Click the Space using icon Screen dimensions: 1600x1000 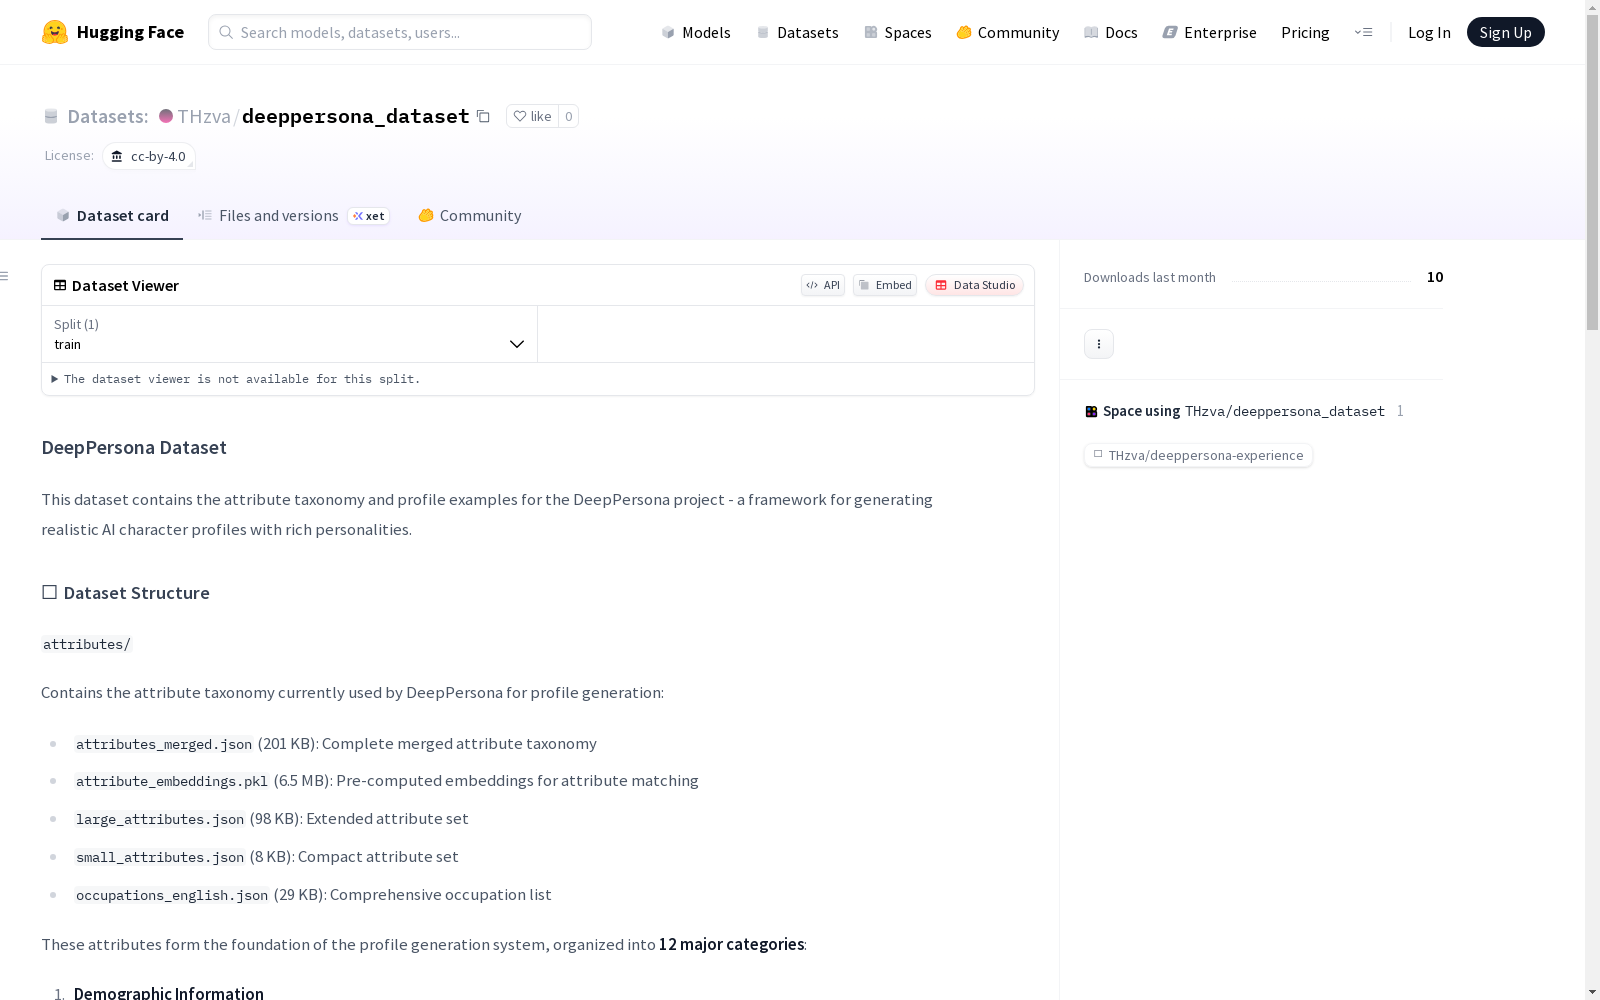[1091, 411]
